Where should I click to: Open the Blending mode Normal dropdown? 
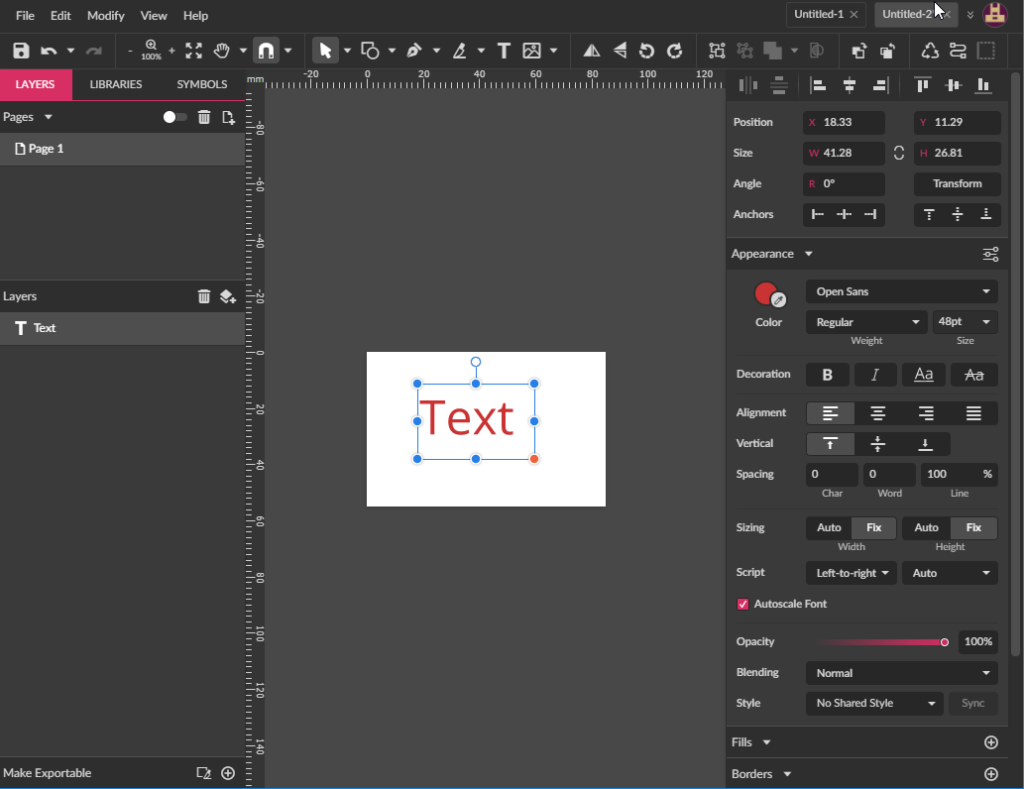coord(901,673)
